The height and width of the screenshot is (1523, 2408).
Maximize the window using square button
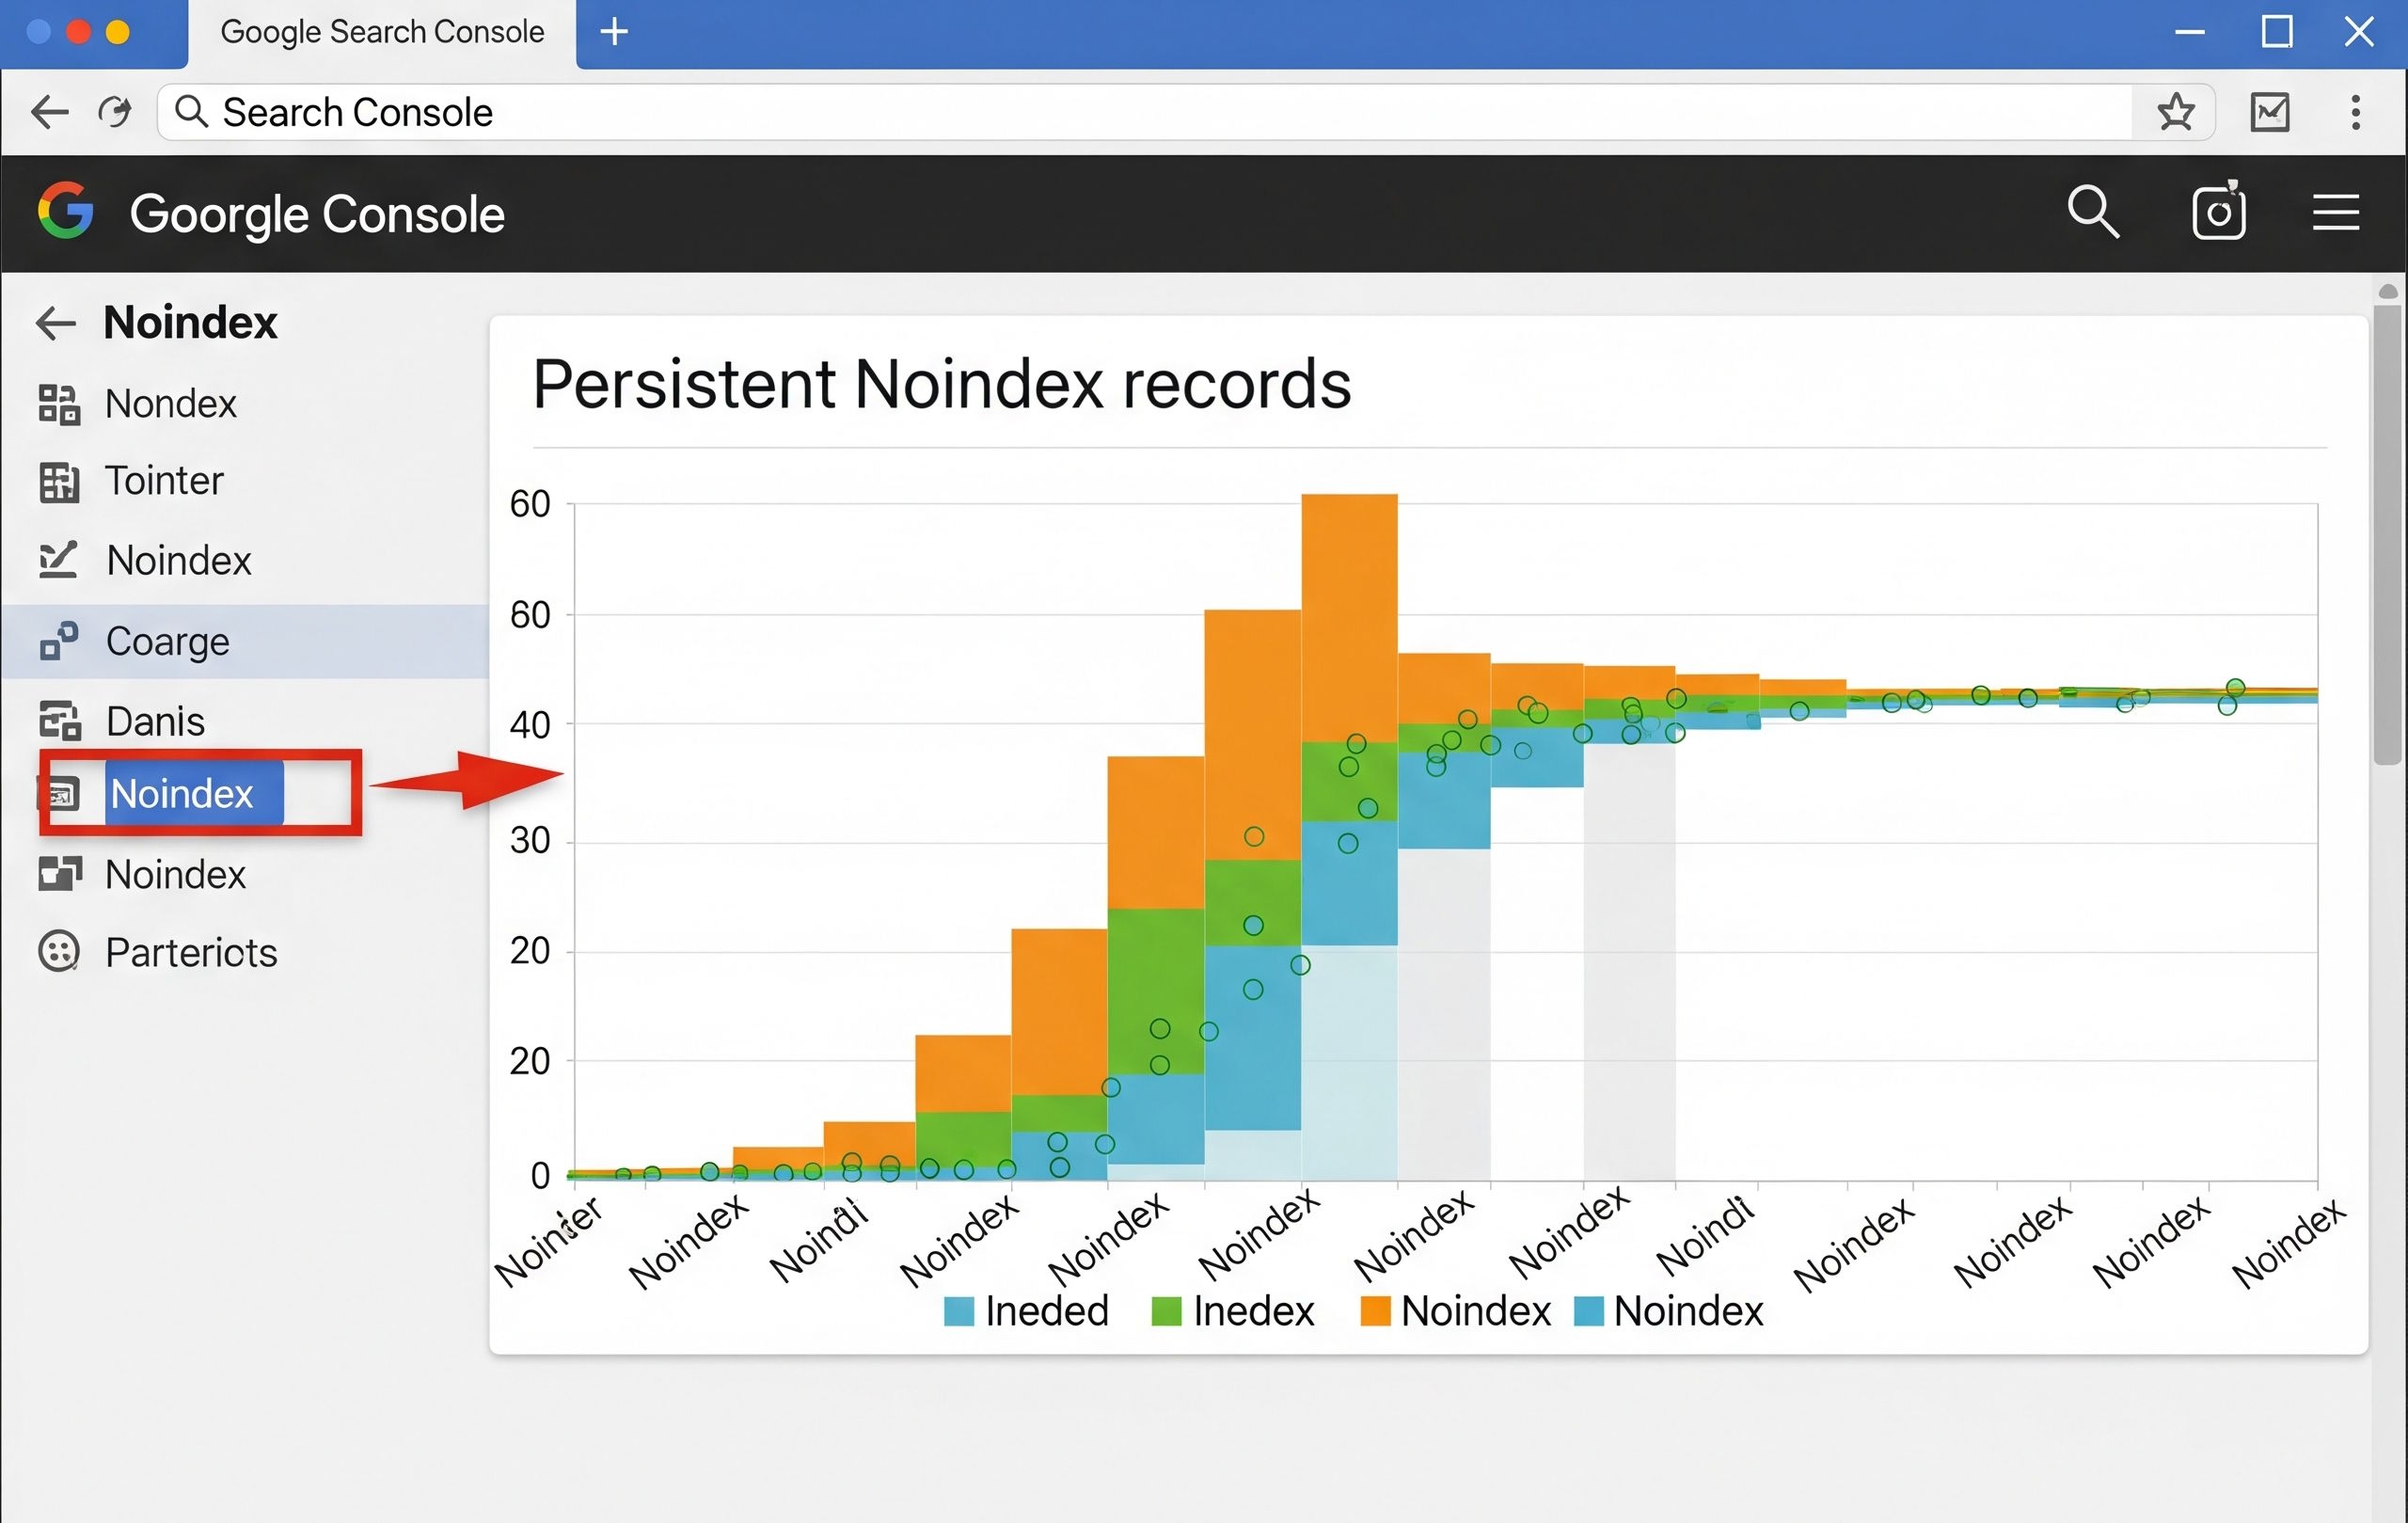click(x=2277, y=32)
